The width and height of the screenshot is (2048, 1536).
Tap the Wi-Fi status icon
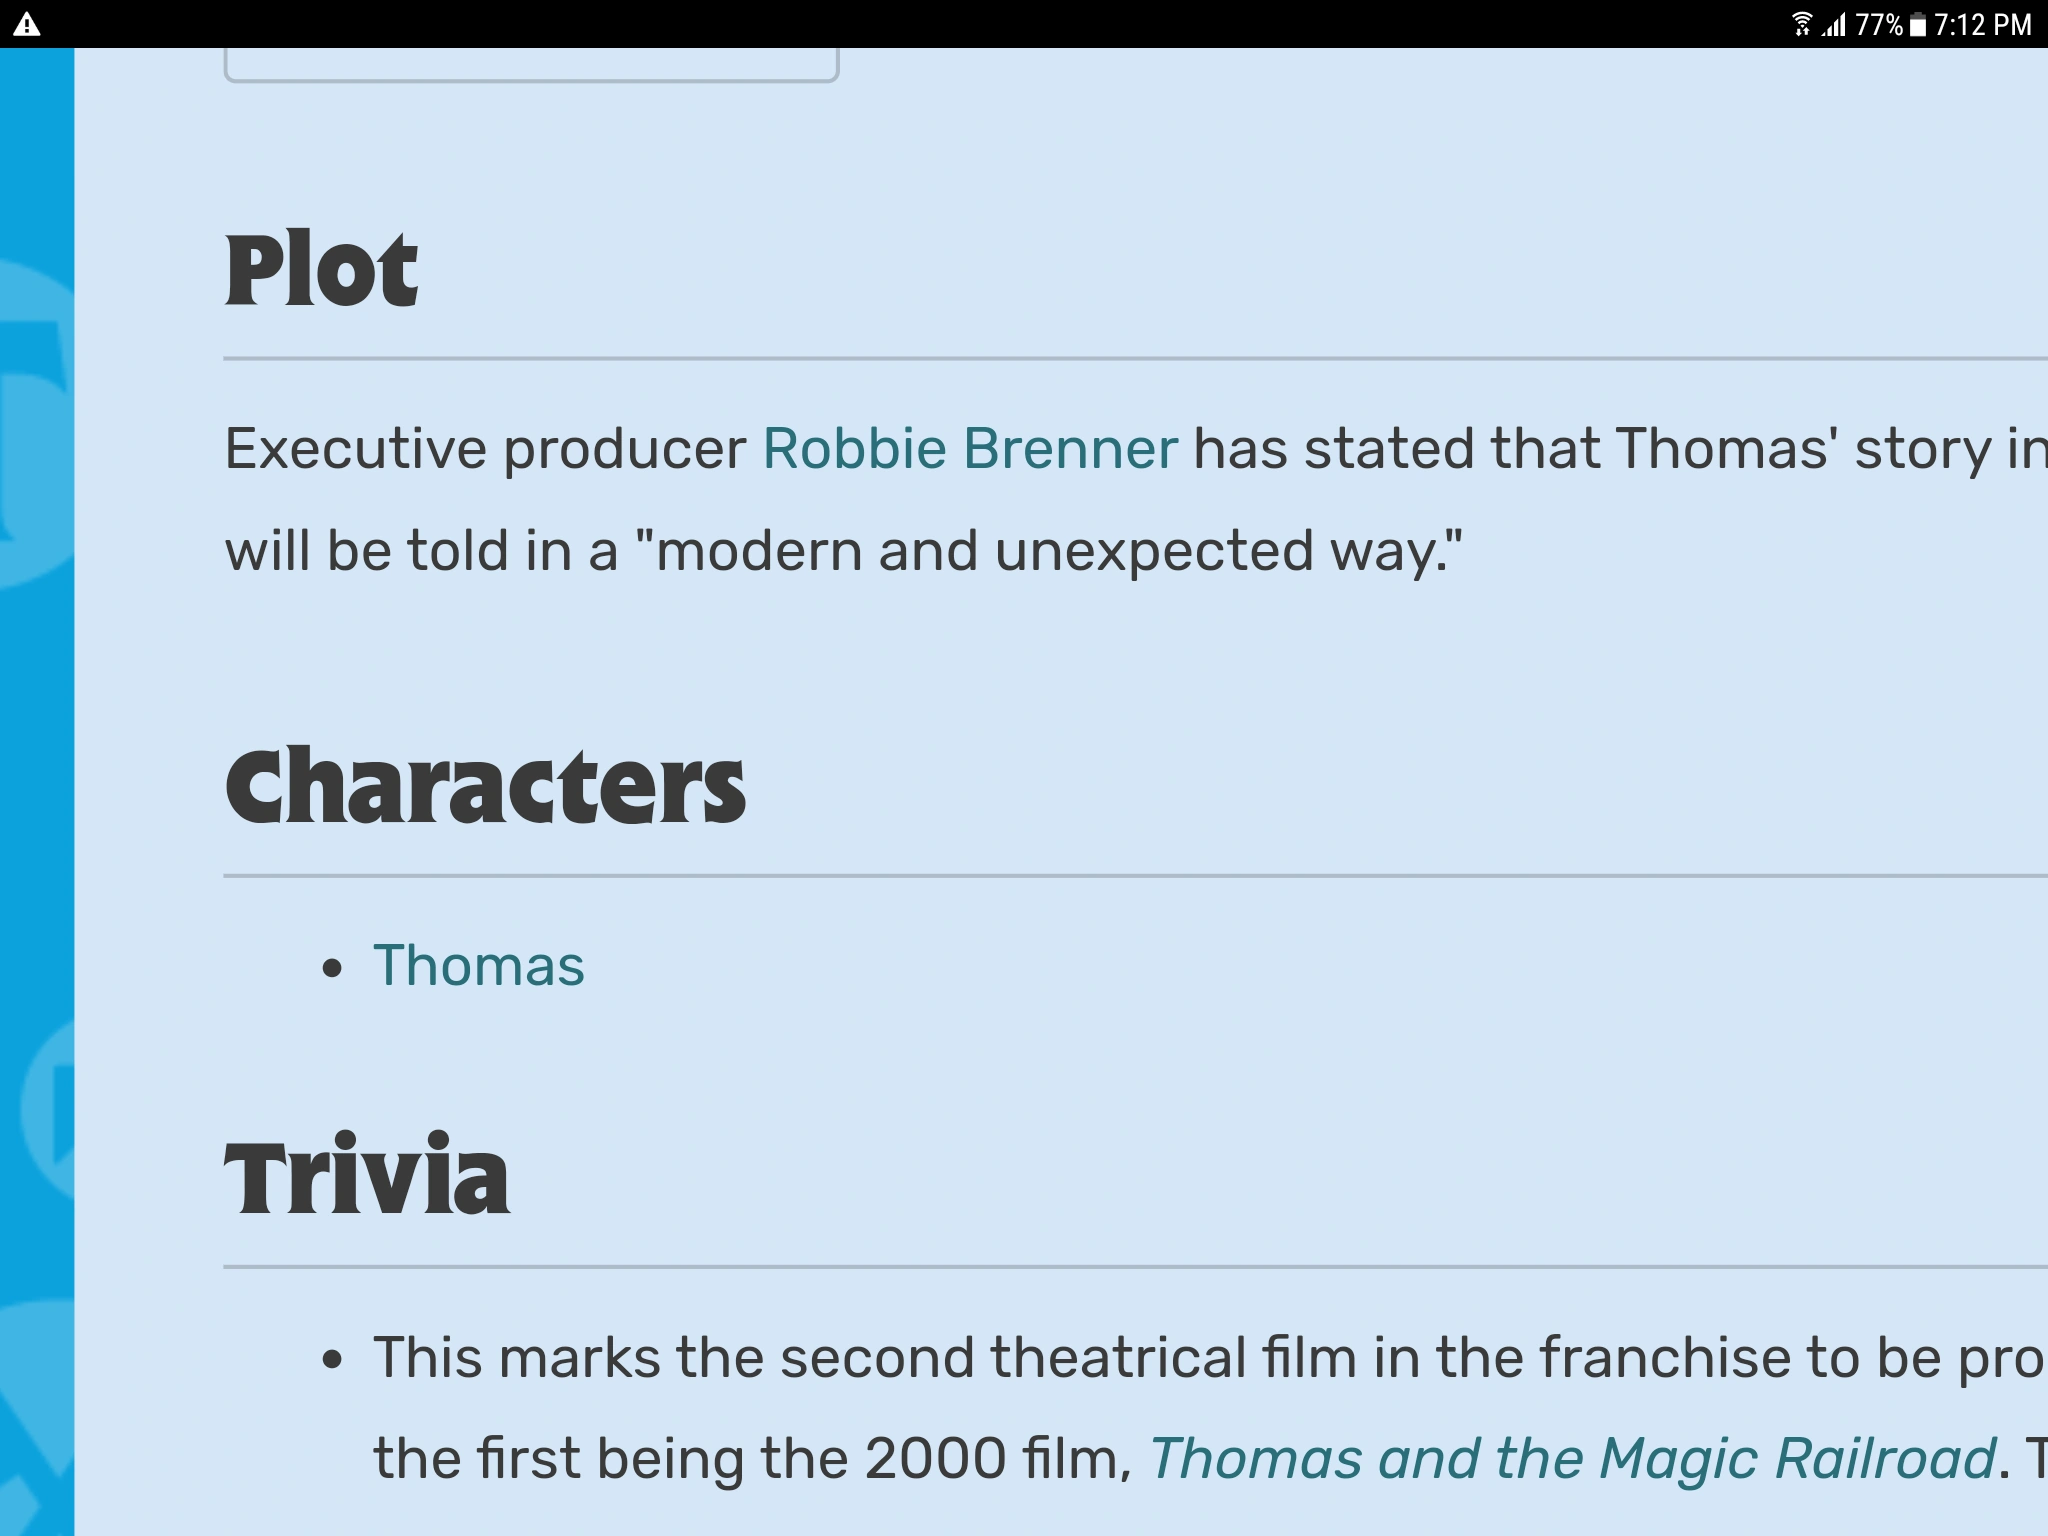1802,24
